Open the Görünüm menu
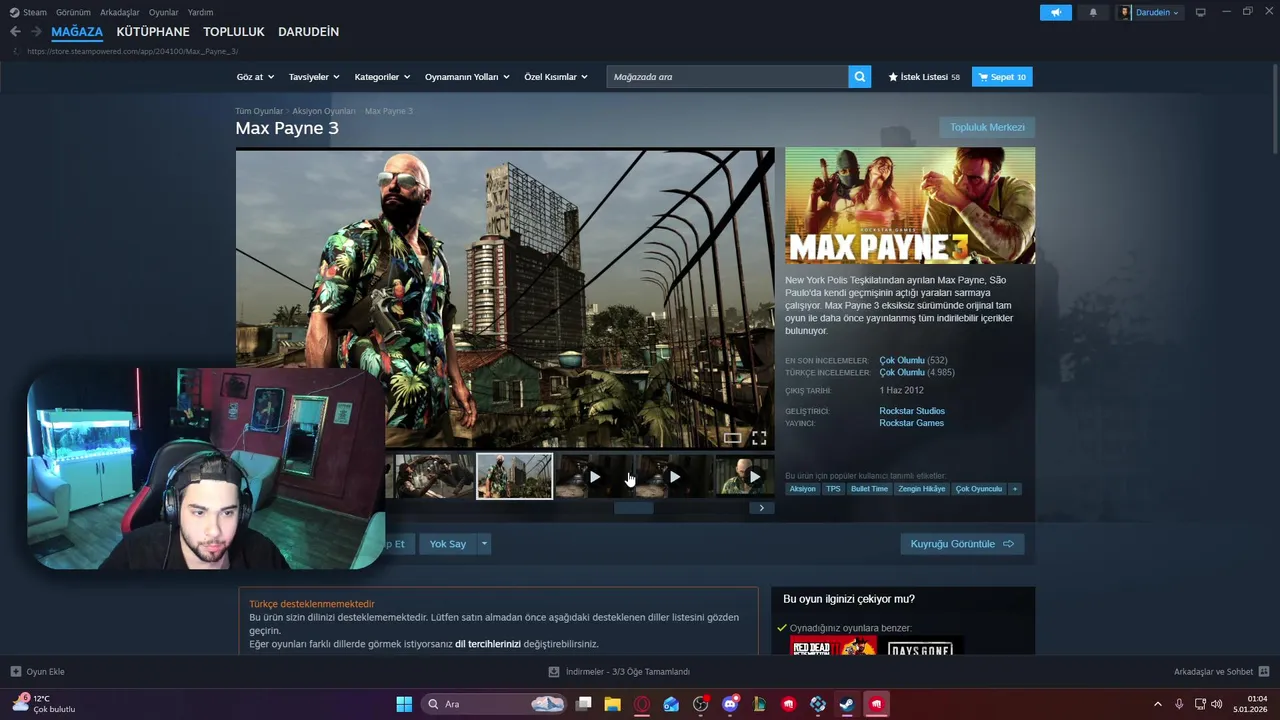Image resolution: width=1280 pixels, height=720 pixels. click(x=73, y=12)
